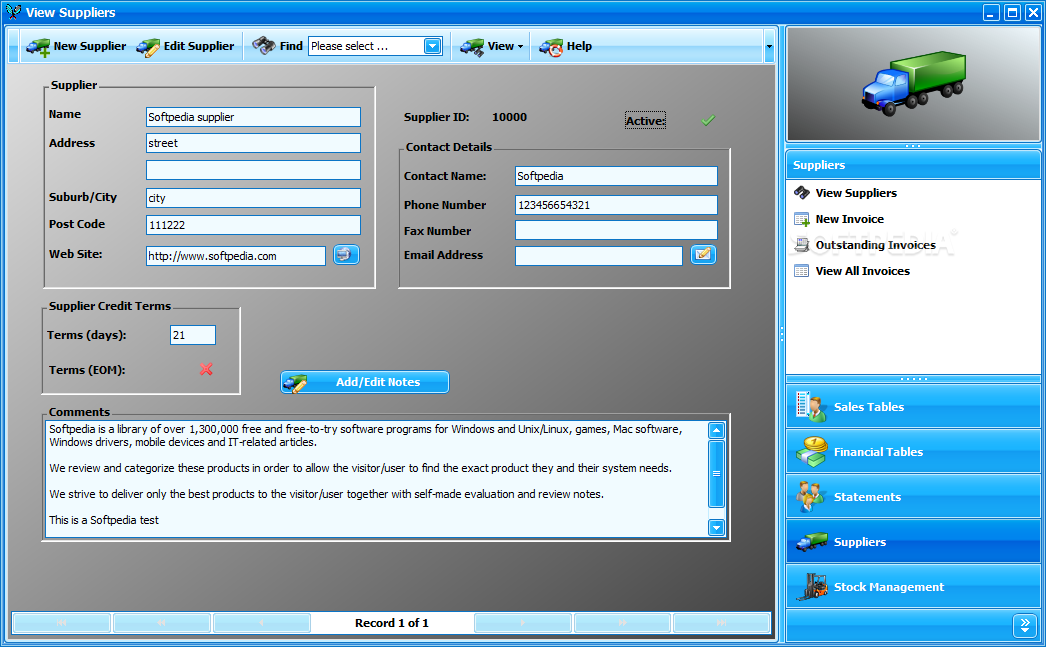Click the comments scrollbar thumb
Image resolution: width=1046 pixels, height=647 pixels.
pos(716,474)
